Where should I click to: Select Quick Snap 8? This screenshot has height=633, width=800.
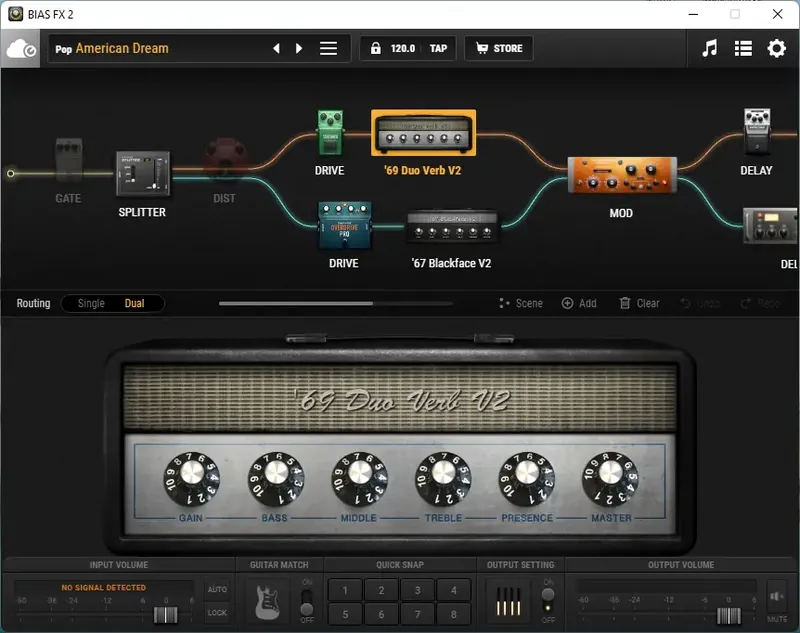(454, 614)
